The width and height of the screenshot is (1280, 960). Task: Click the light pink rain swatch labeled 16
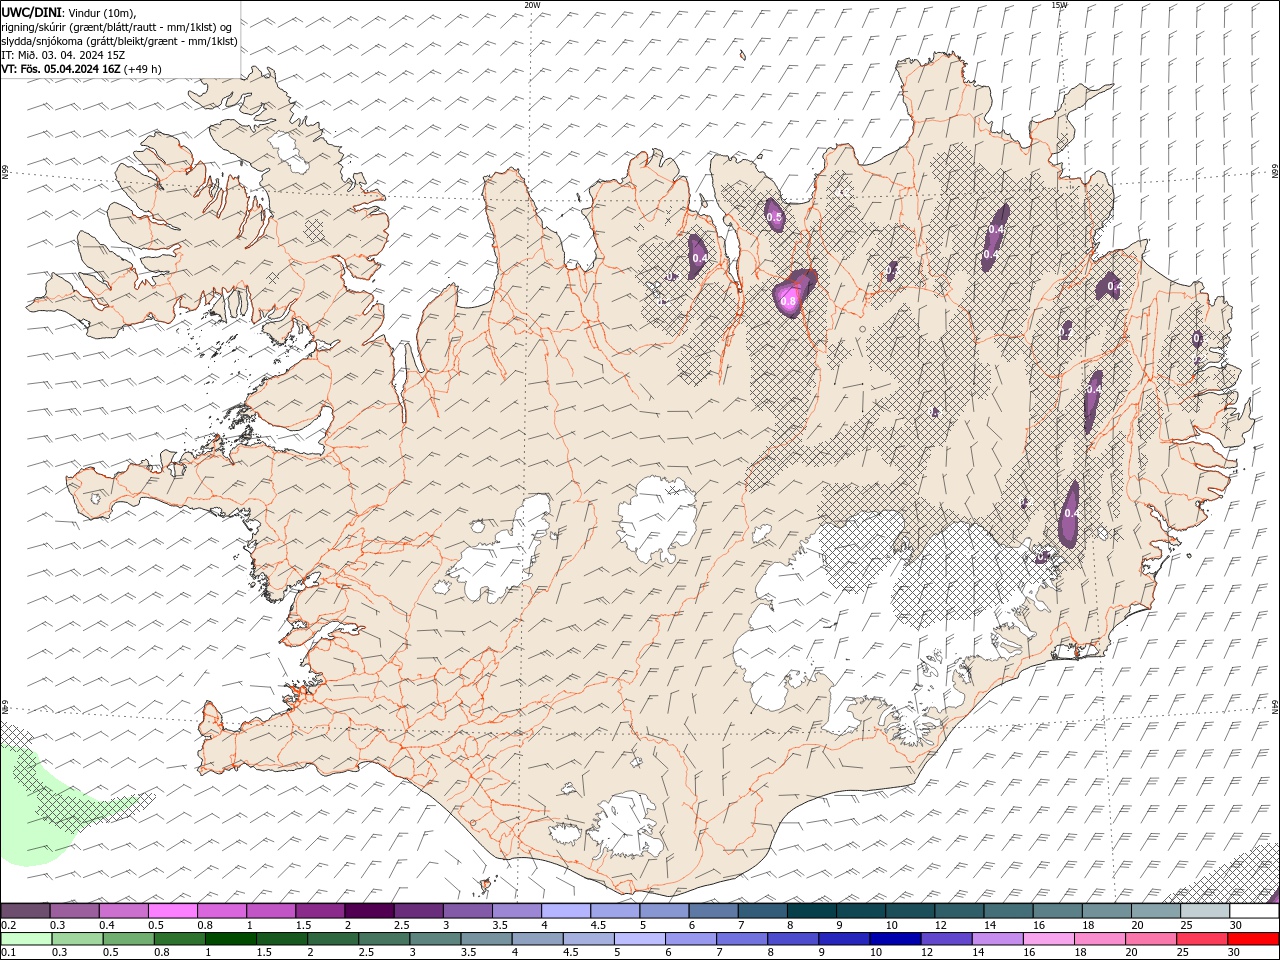[x=1049, y=939]
